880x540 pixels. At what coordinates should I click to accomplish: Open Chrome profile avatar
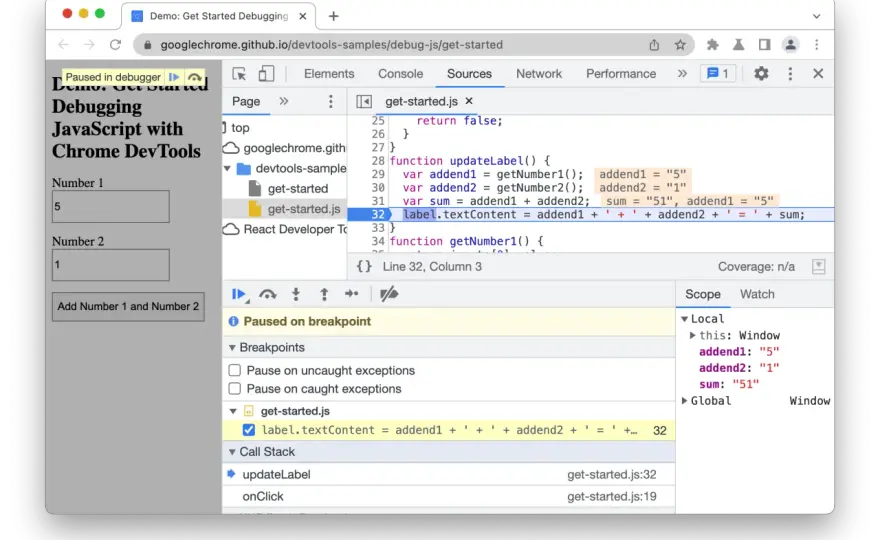click(790, 45)
